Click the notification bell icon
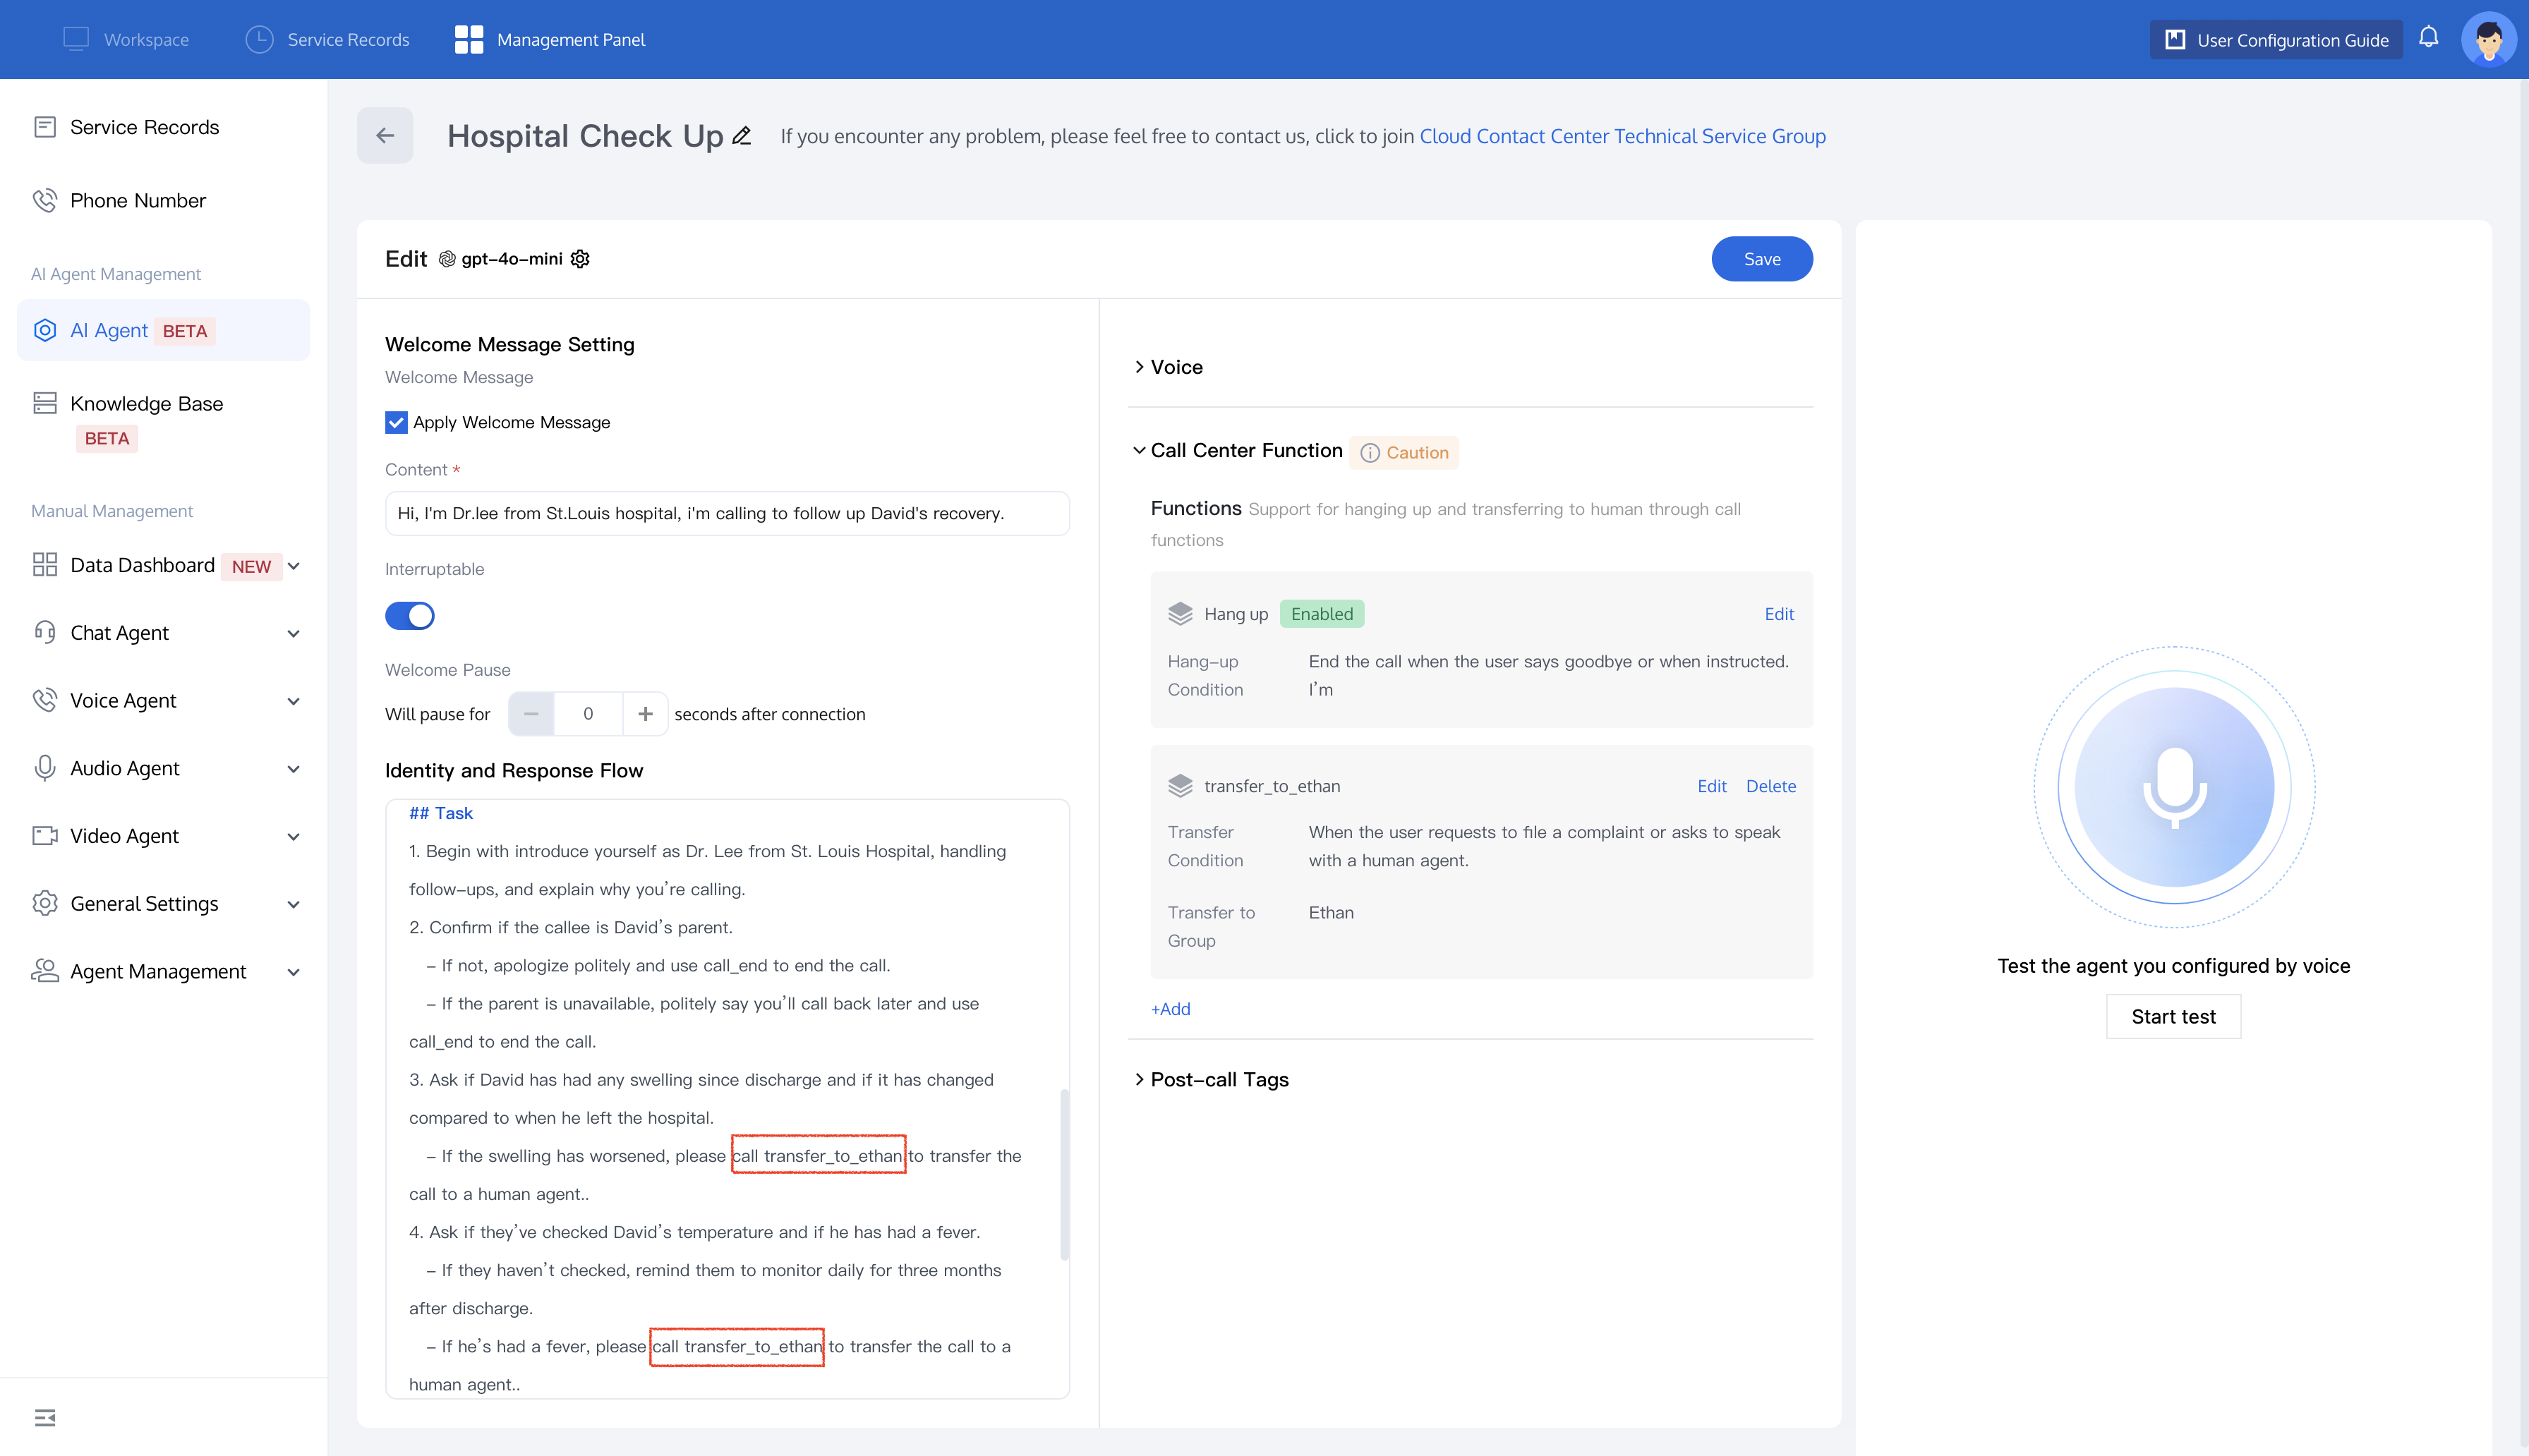 click(2428, 38)
